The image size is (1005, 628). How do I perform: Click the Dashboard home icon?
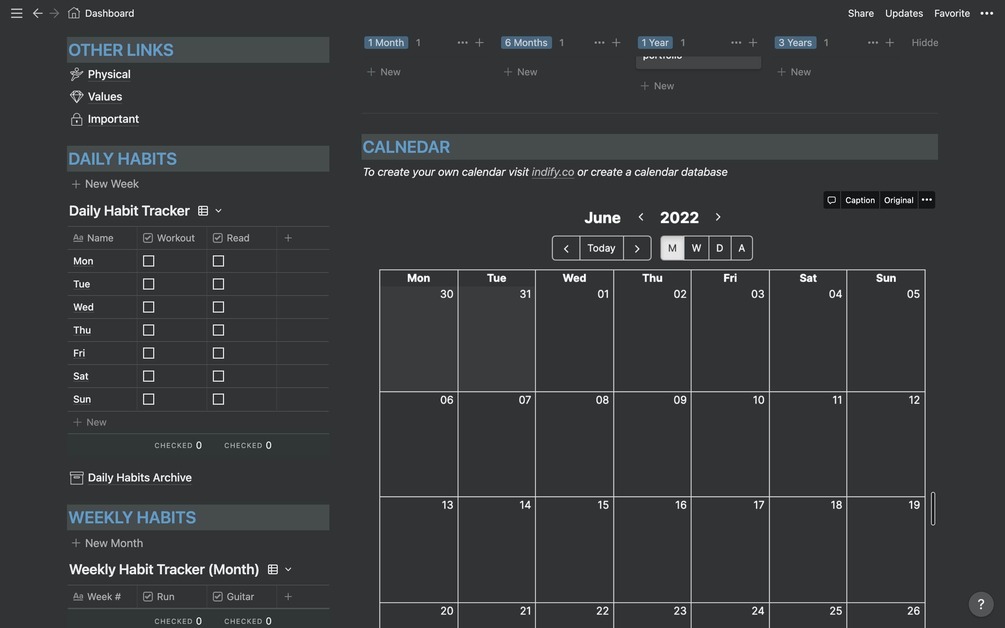pyautogui.click(x=74, y=13)
